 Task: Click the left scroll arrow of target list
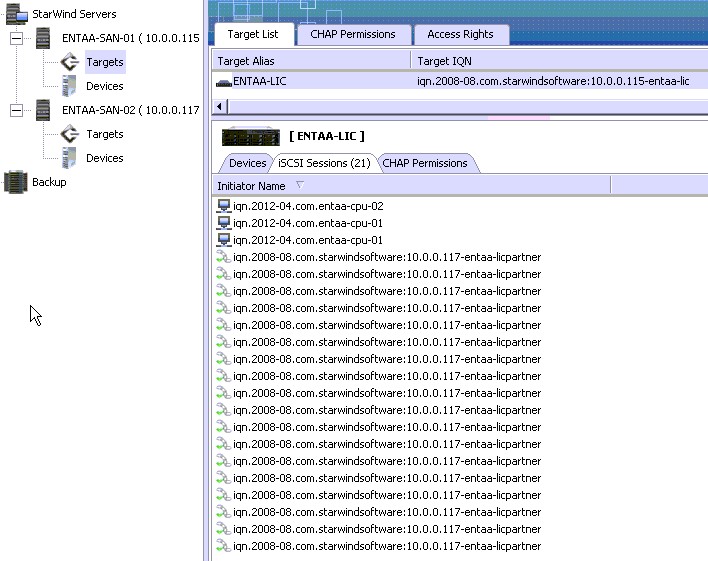click(x=220, y=107)
